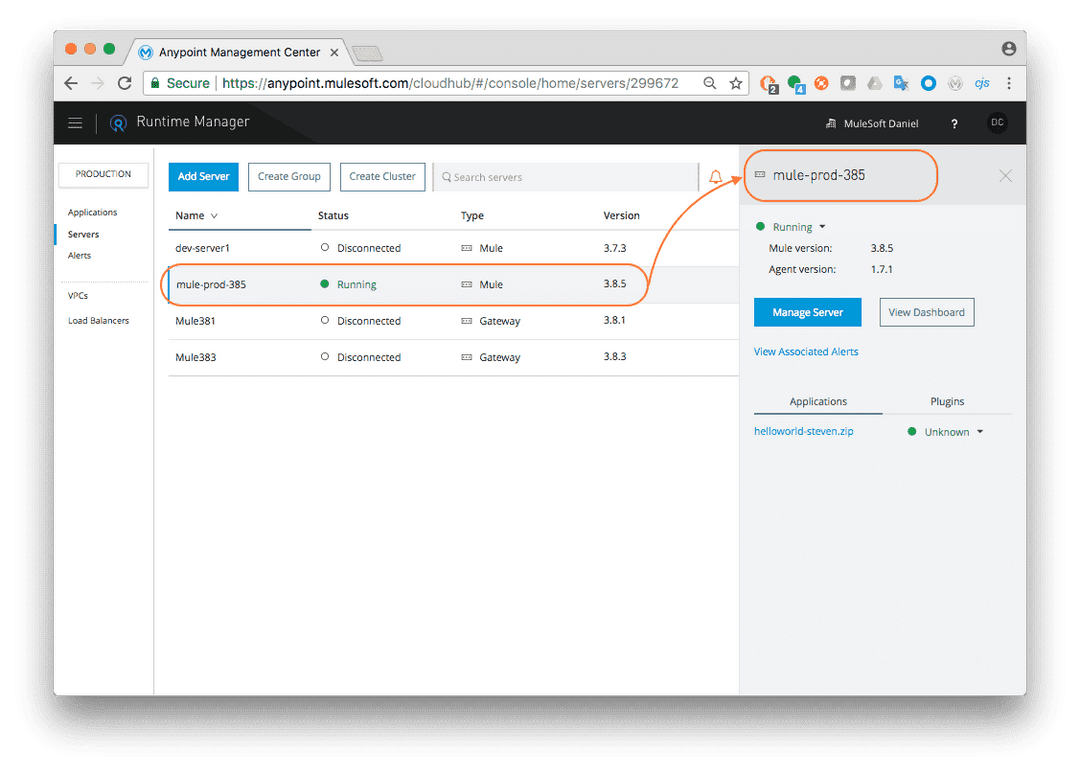Click the browser reload icon

point(124,83)
